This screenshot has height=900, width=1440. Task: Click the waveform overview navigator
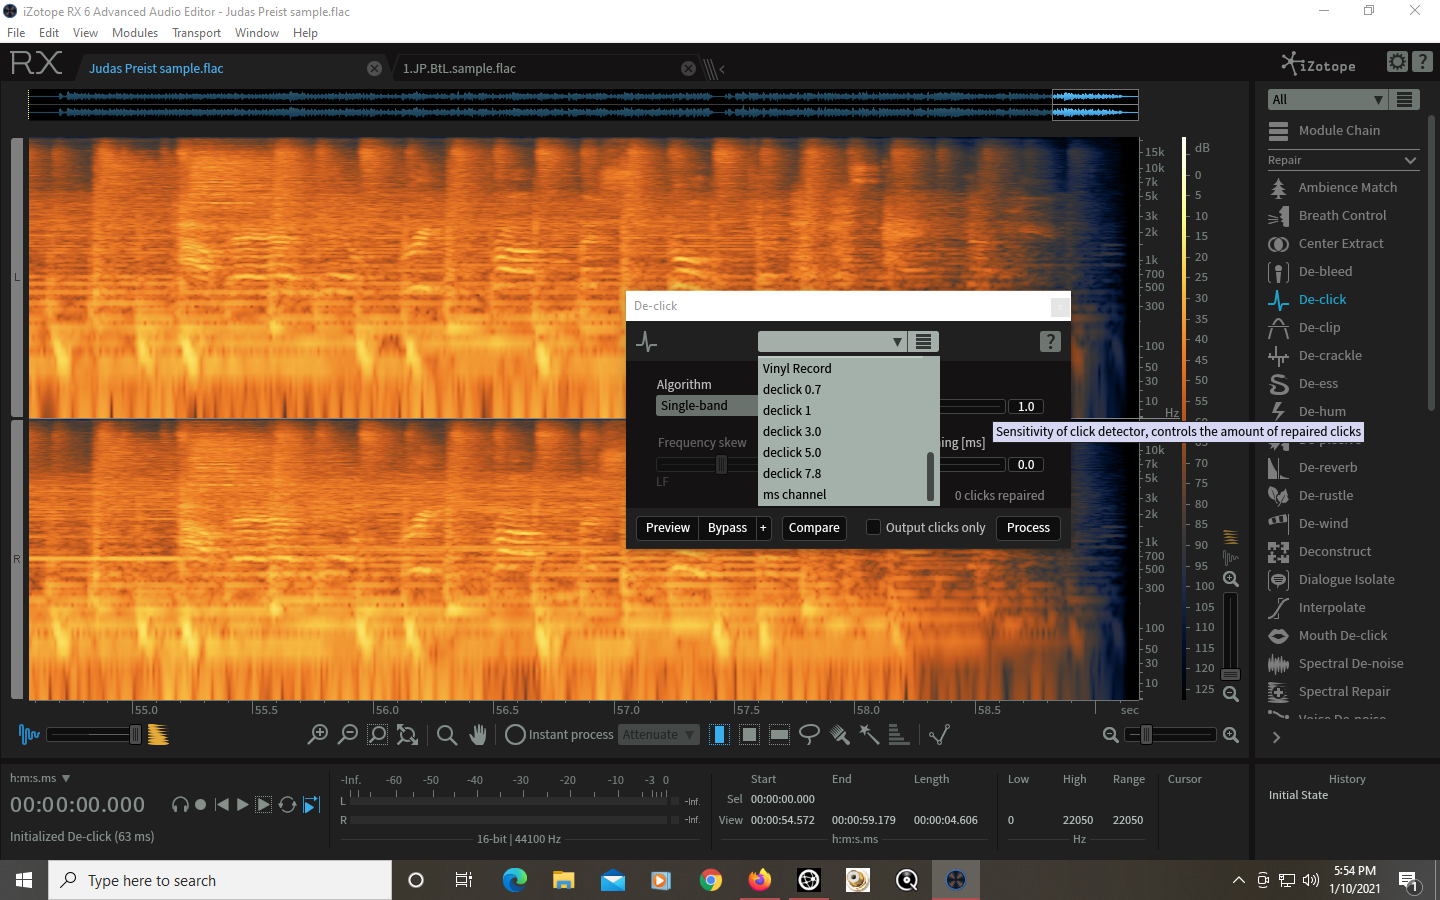583,104
